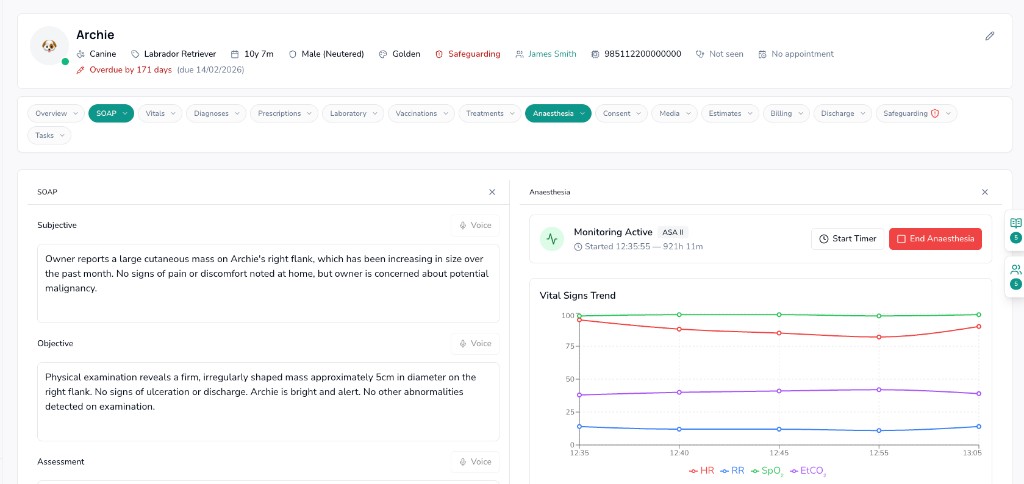Click the red Safeguarding shield icon in header
This screenshot has height=484, width=1024.
(439, 54)
